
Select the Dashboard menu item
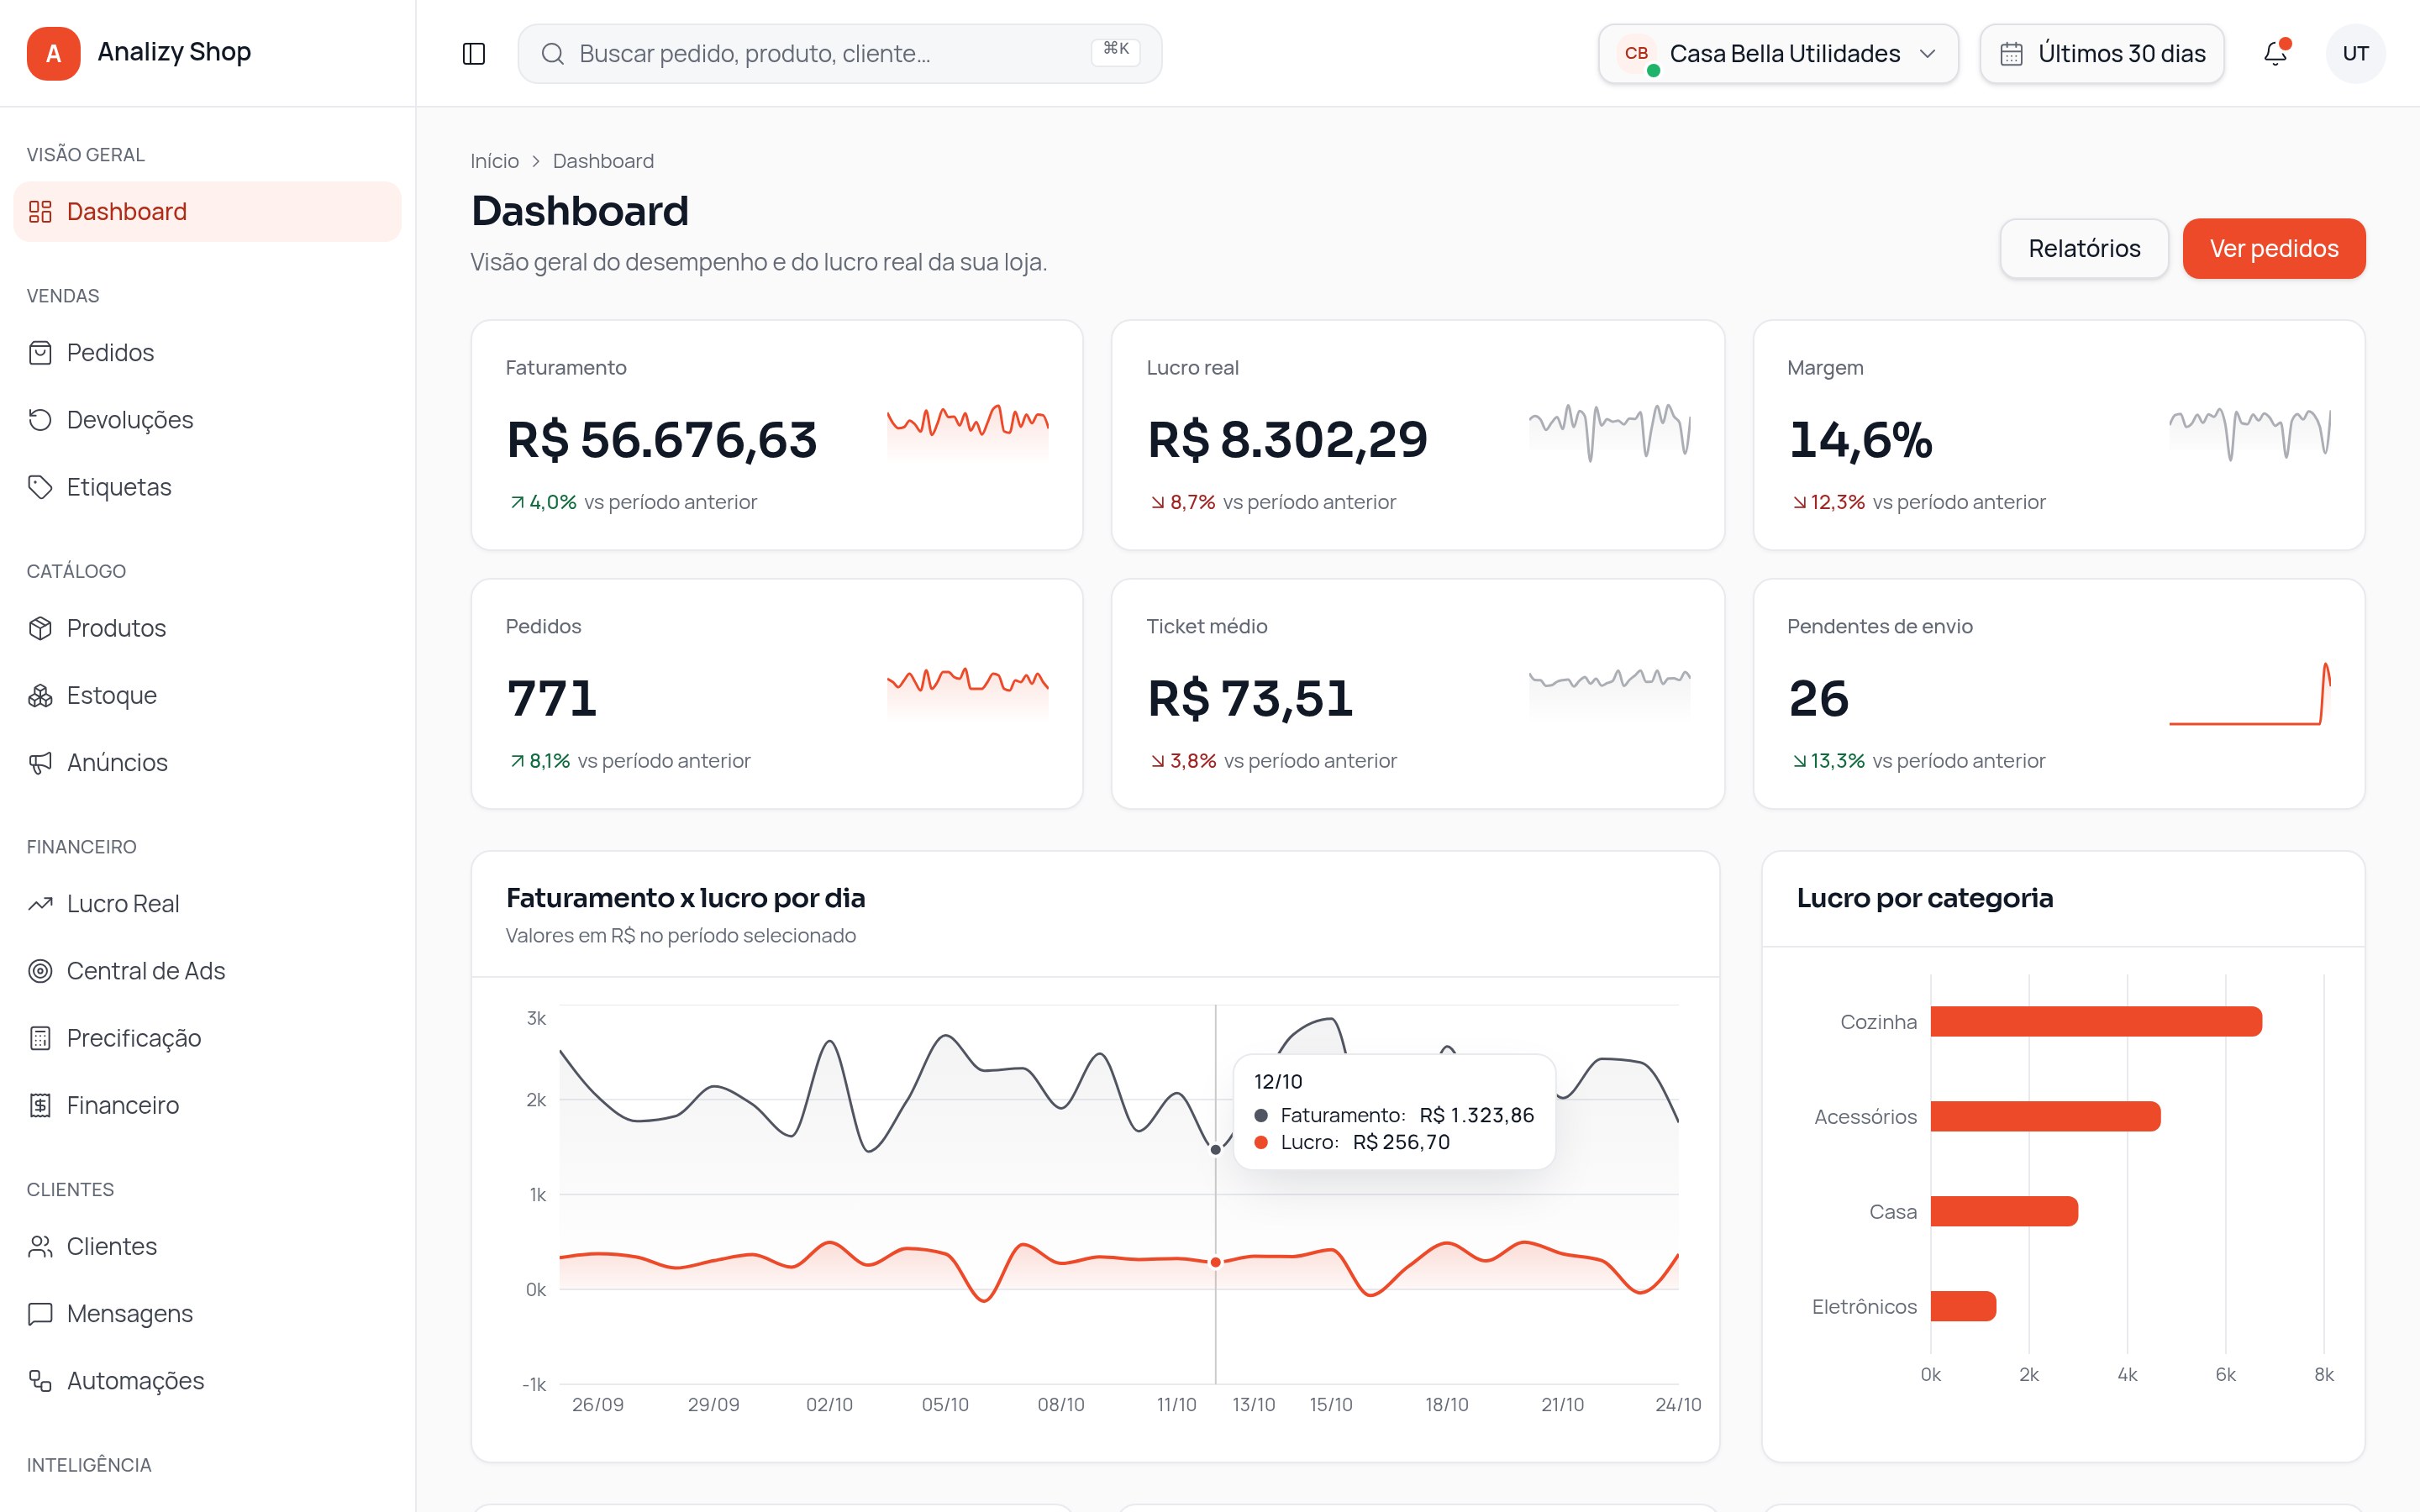(208, 212)
